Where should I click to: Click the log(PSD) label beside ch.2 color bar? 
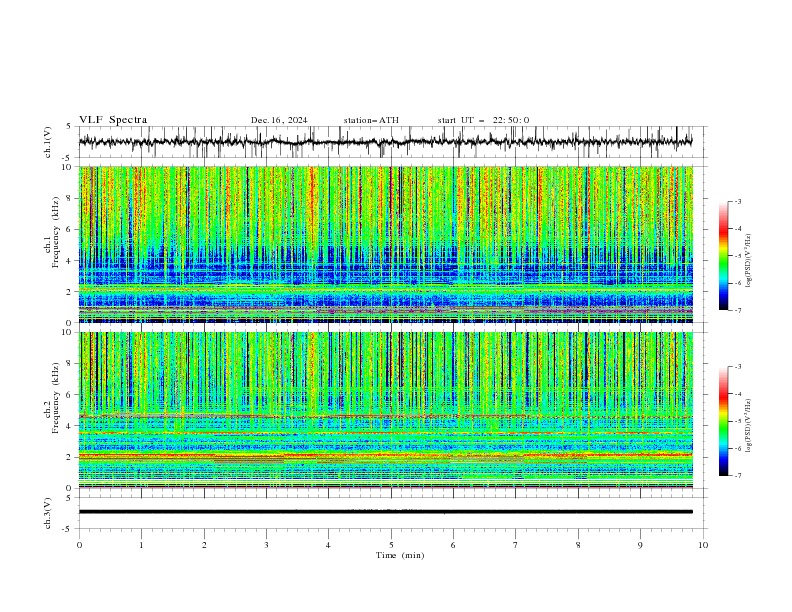(749, 426)
